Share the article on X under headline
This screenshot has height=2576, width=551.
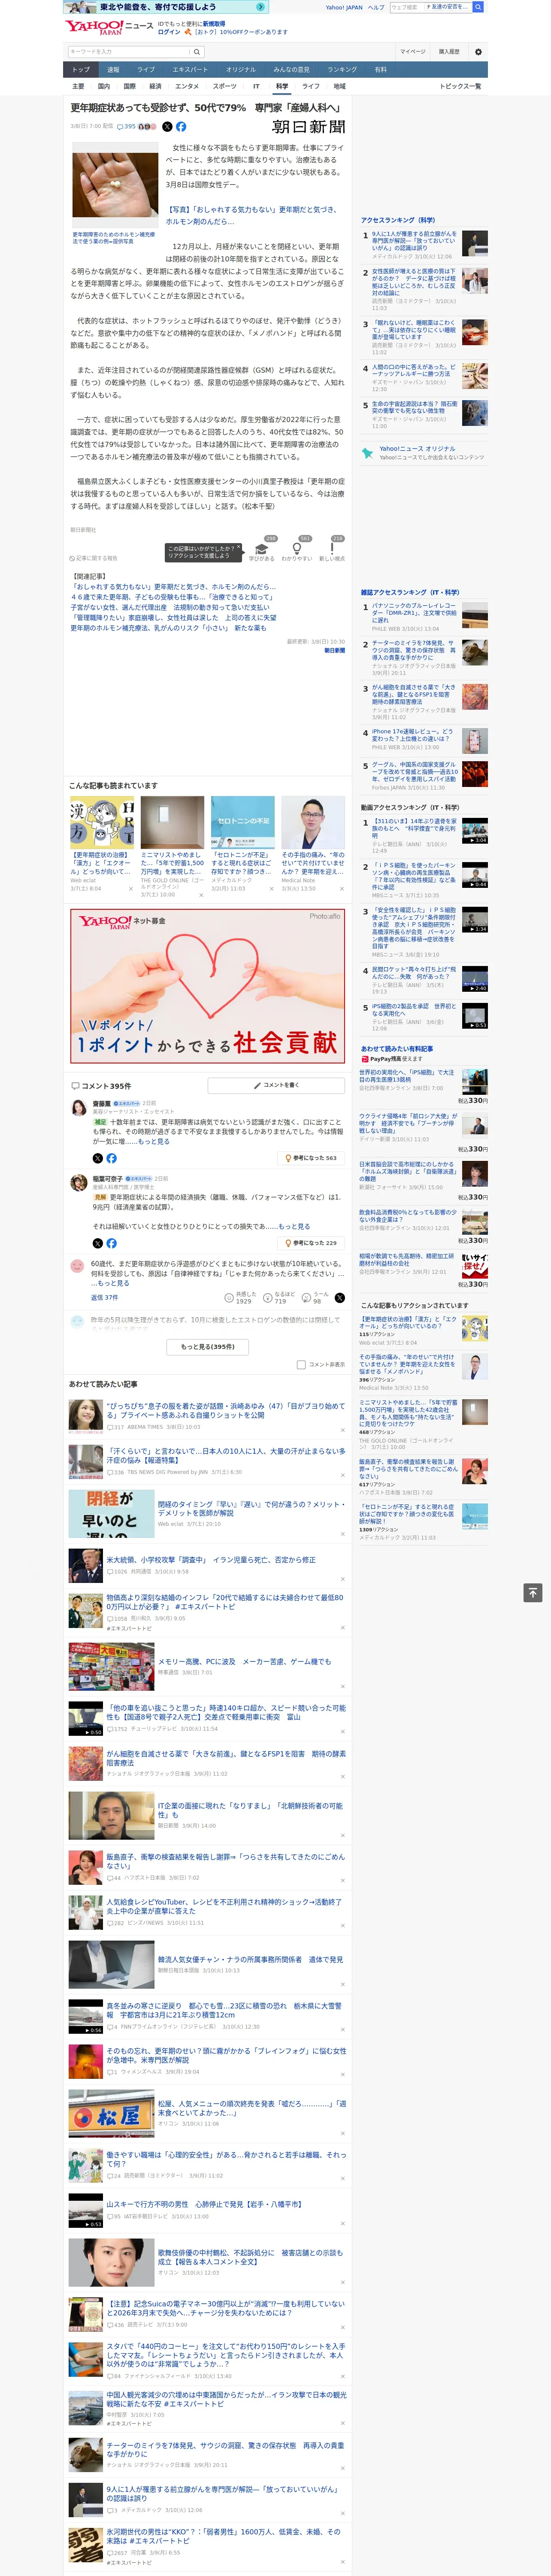pyautogui.click(x=167, y=127)
